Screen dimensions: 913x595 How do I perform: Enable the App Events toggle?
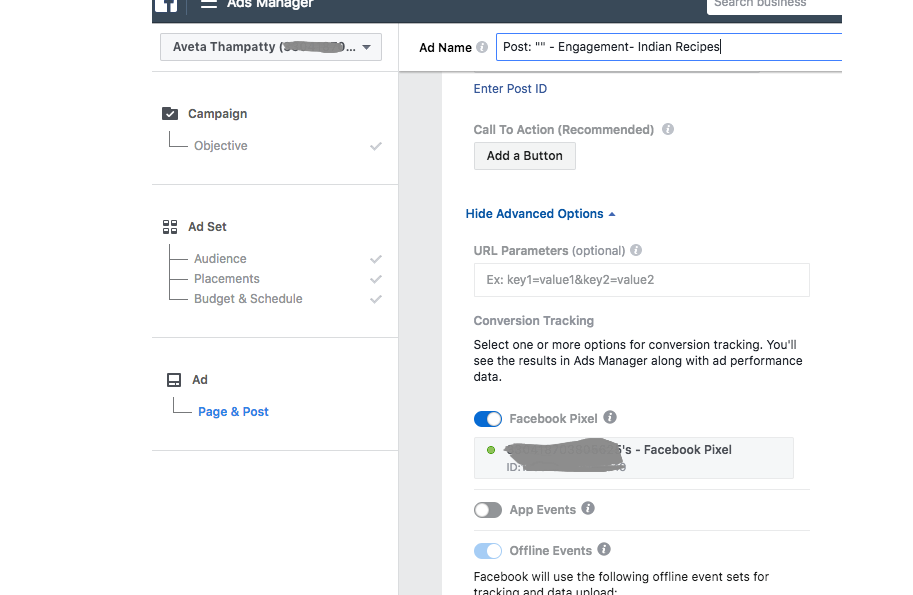(488, 510)
